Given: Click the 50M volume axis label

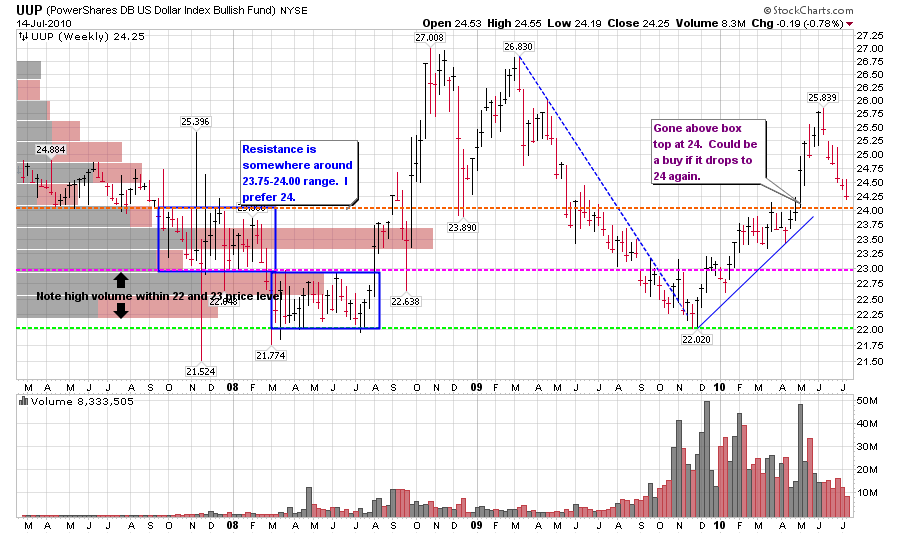Looking at the screenshot, I should click(867, 401).
